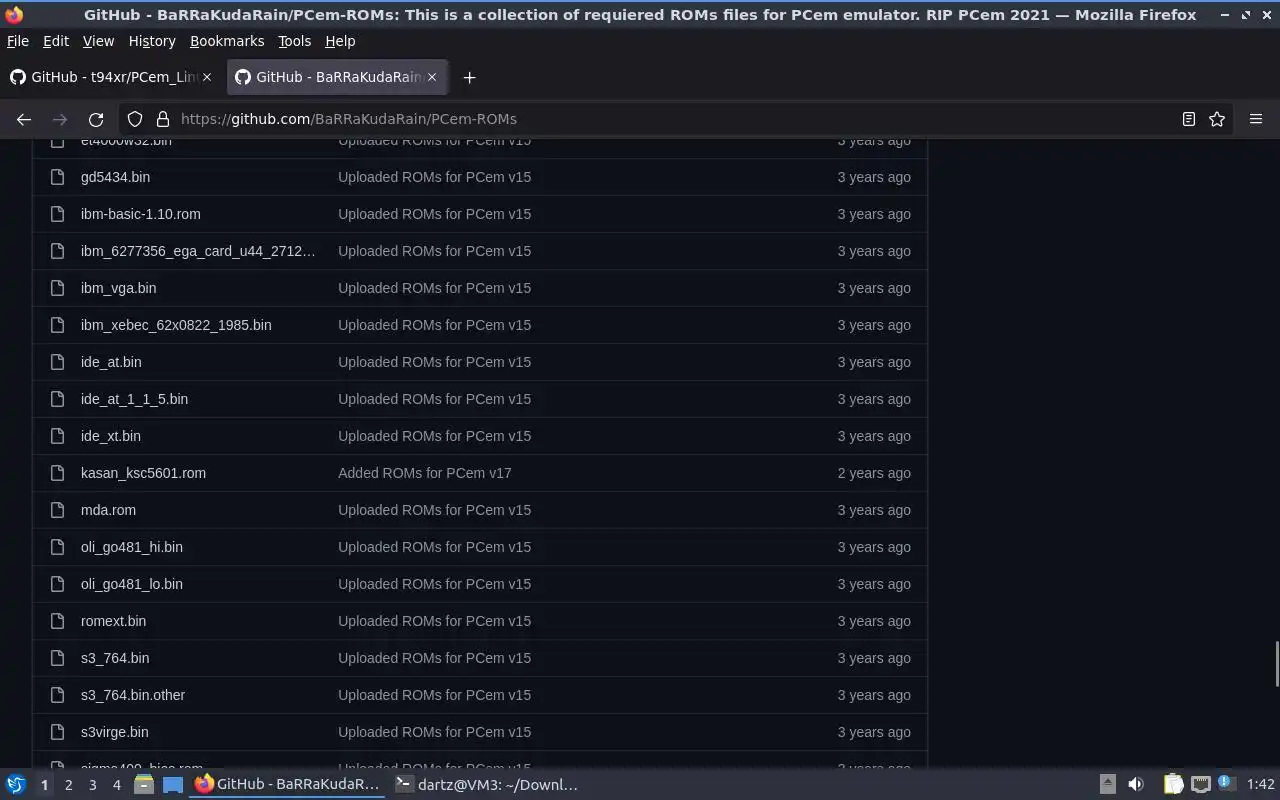Open the File menu
Screen dimensions: 1280x800
coord(18,41)
